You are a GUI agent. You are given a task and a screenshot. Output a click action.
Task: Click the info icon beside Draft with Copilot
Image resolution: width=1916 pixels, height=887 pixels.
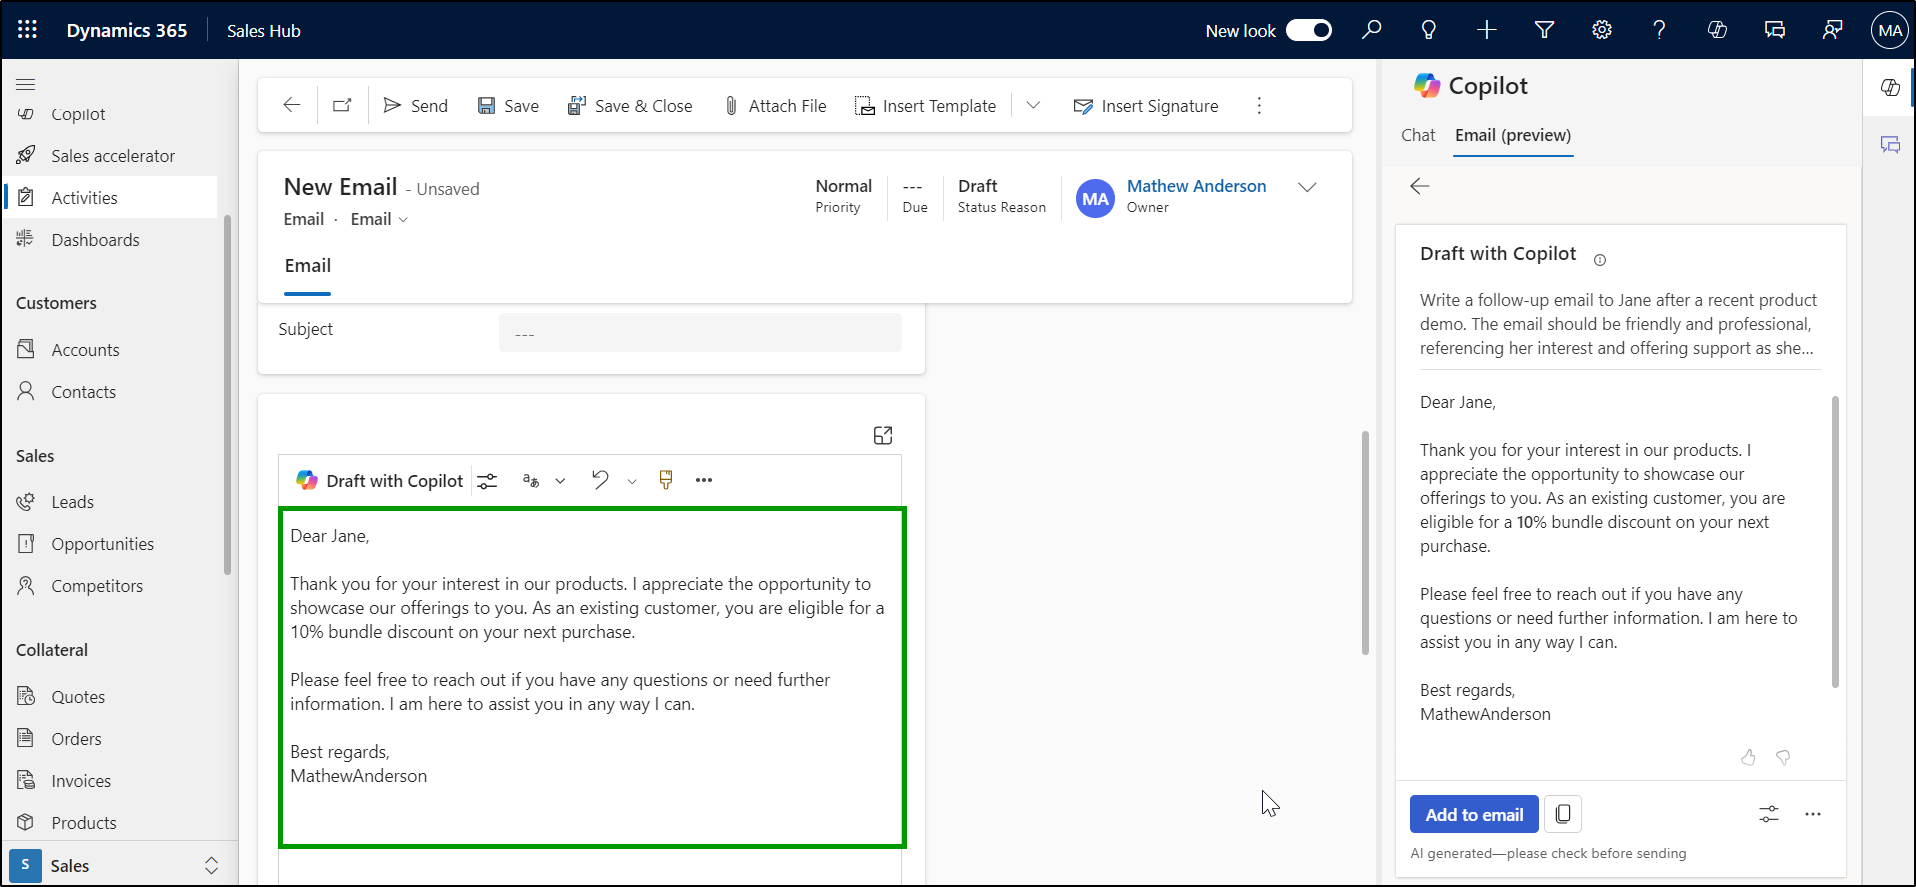1600,260
